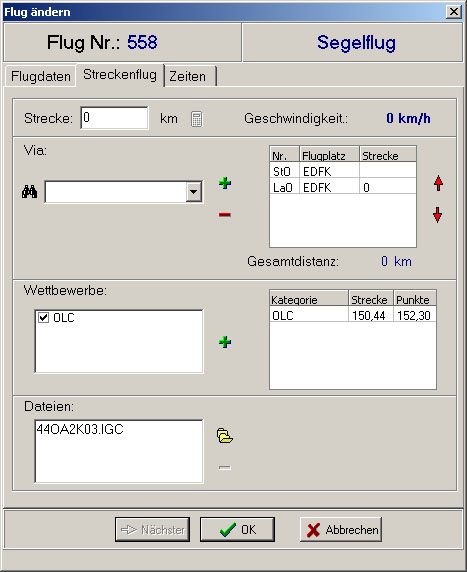Select file 44OA2K03.IGC in Dateien list
The width and height of the screenshot is (467, 572).
point(80,429)
